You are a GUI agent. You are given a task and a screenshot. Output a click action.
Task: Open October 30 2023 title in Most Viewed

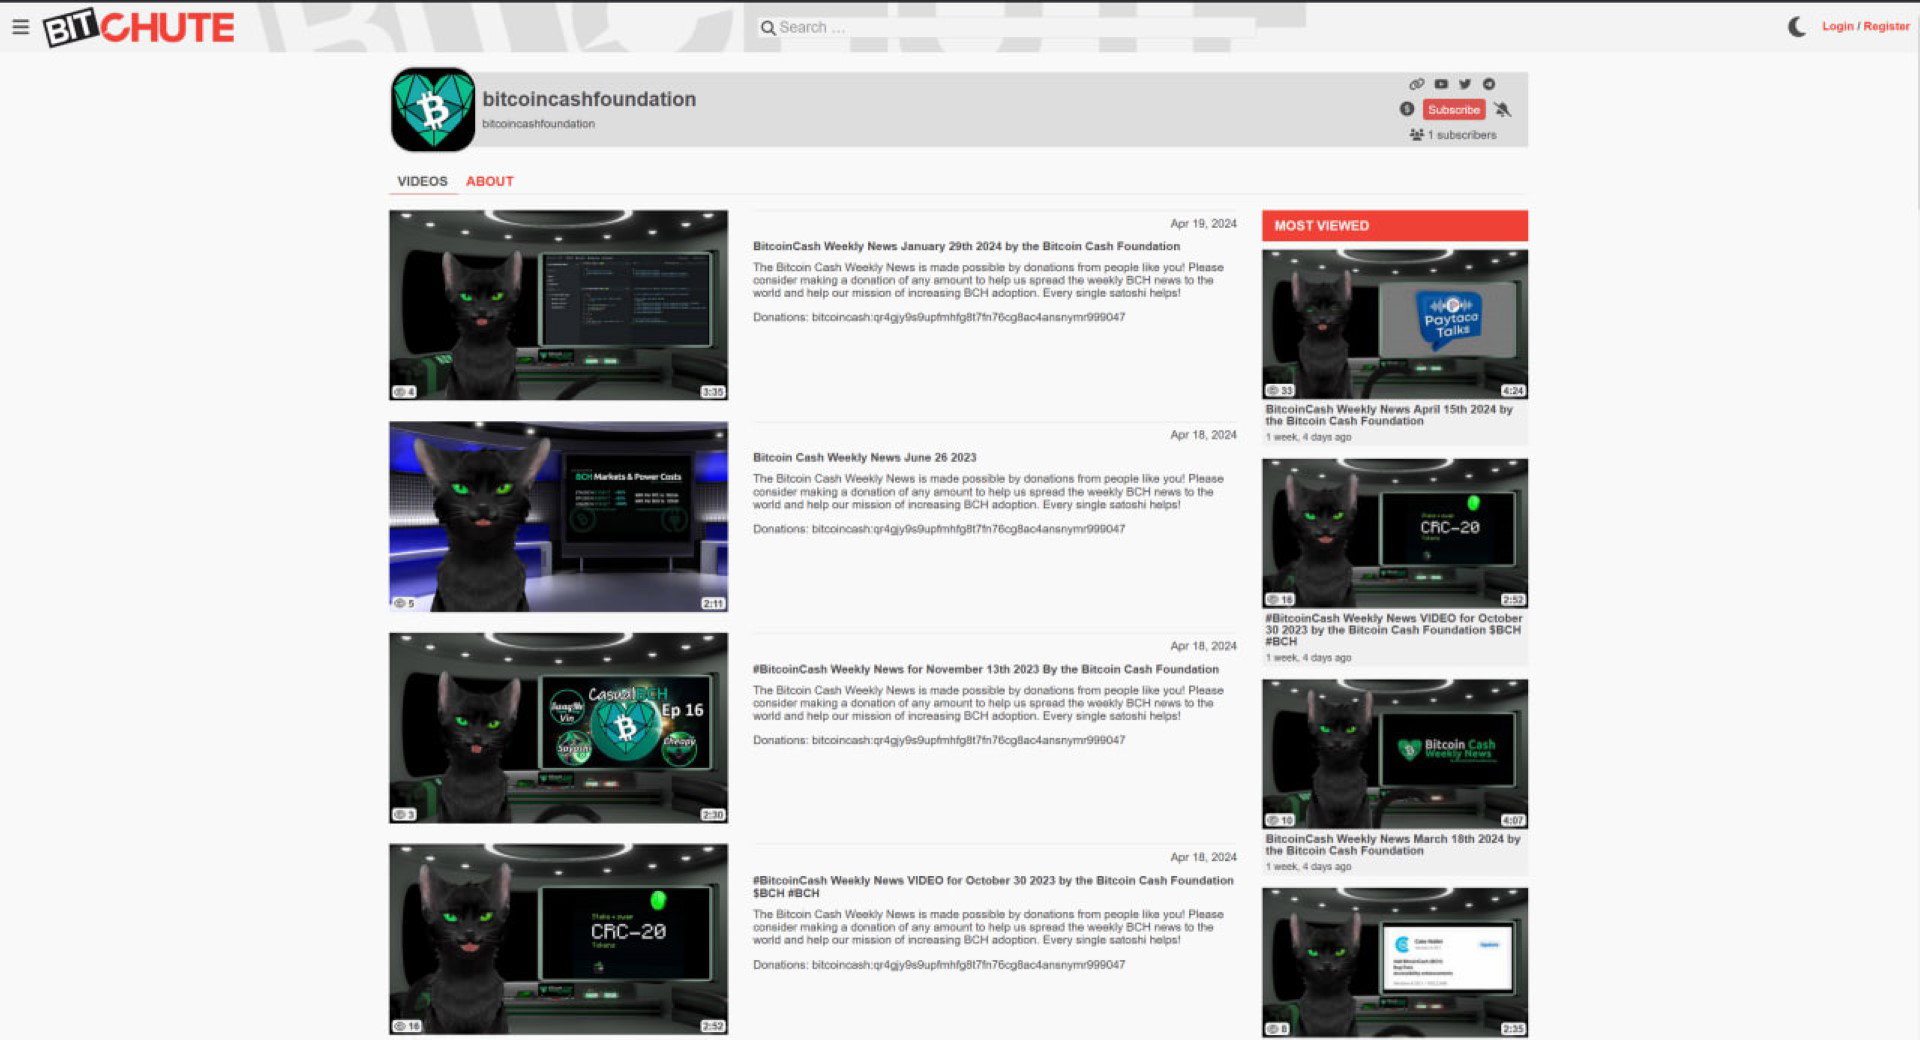click(1393, 630)
